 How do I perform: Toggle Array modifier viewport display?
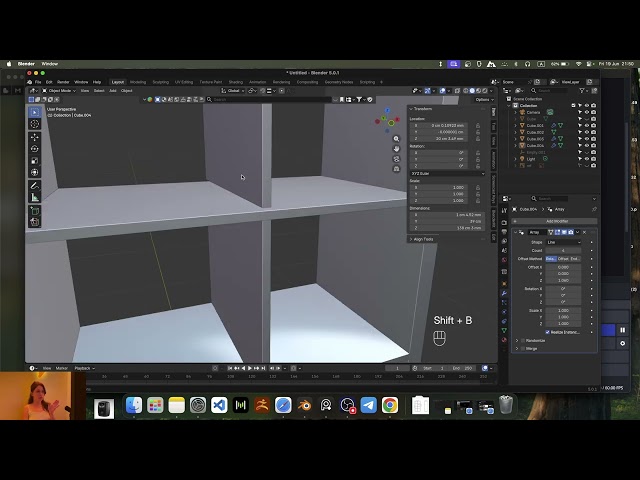point(564,232)
